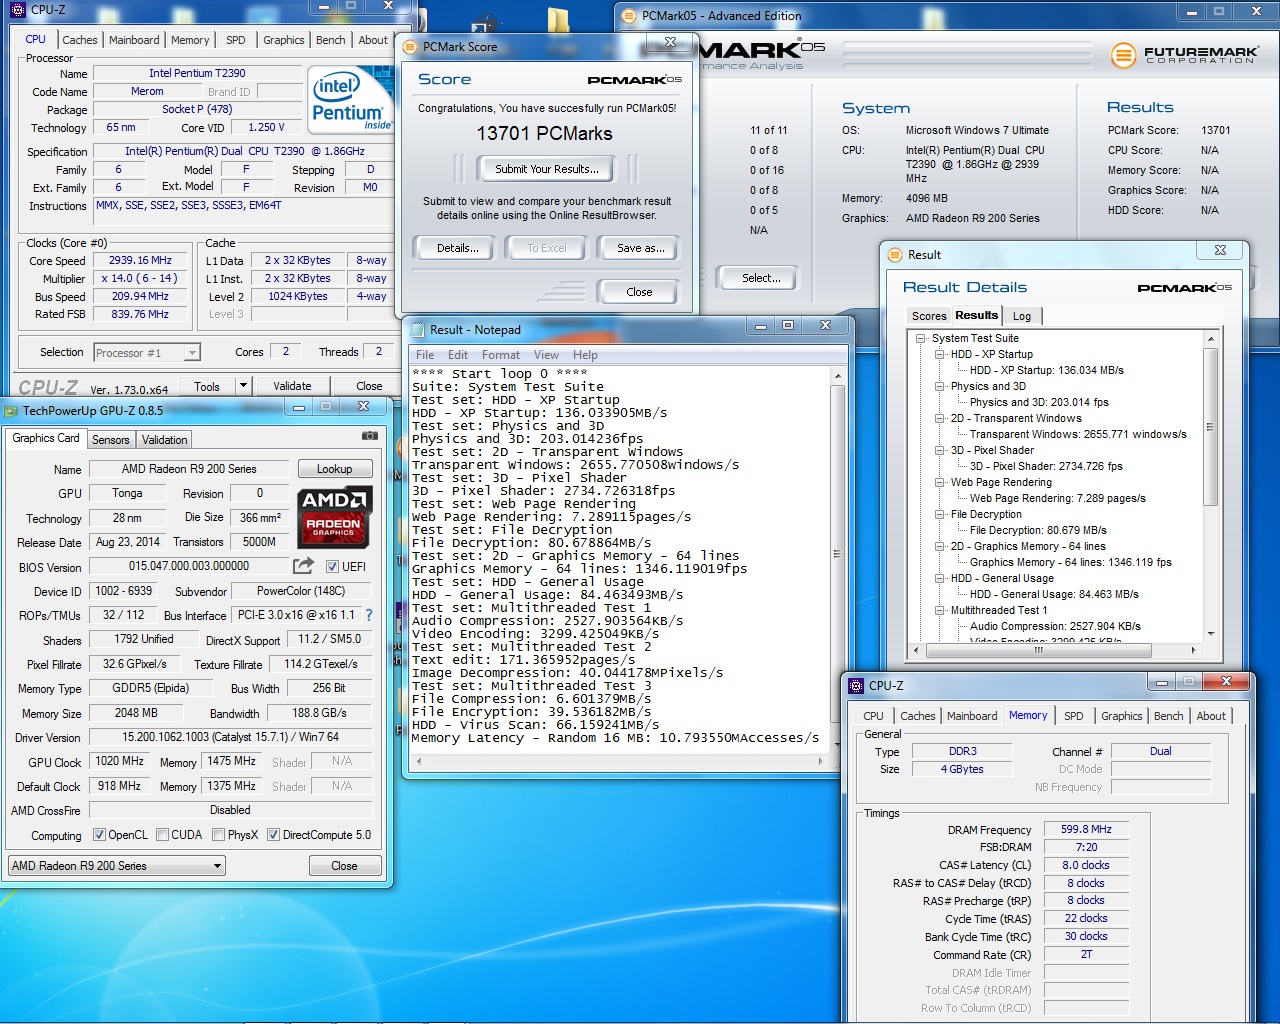
Task: Open Notepad File menu
Action: [425, 355]
